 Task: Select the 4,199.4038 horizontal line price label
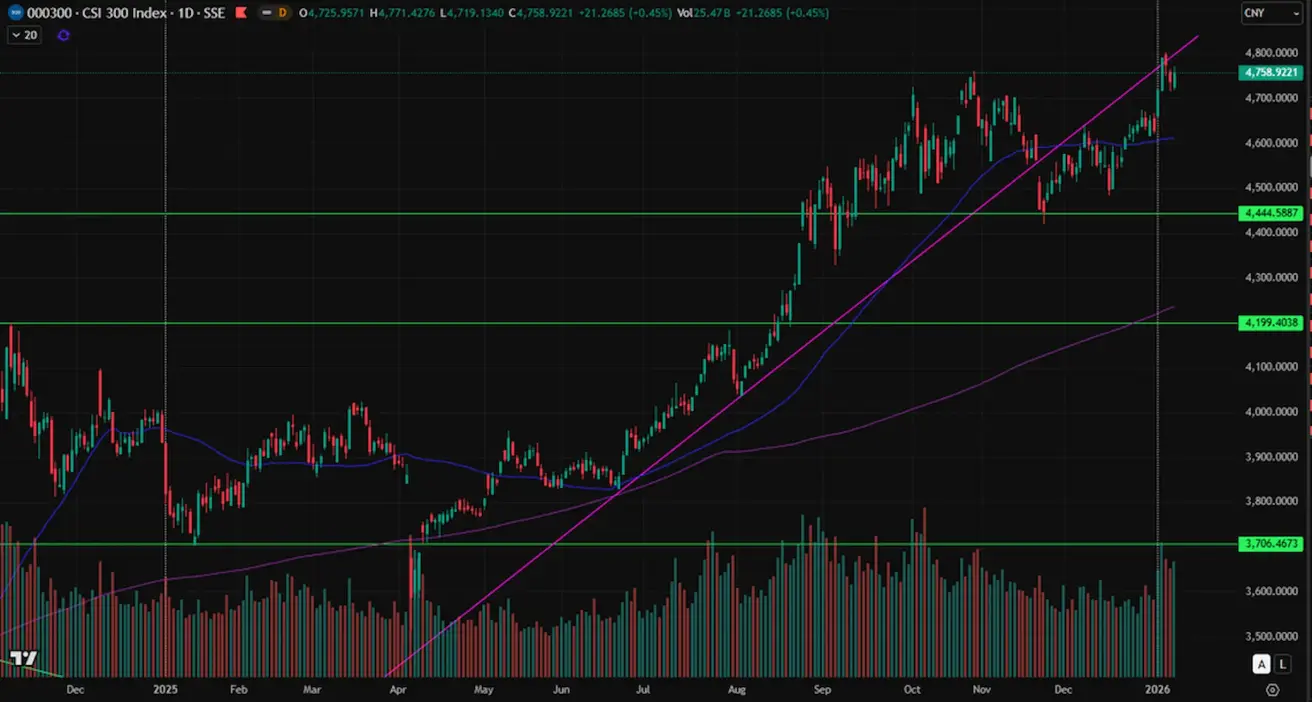[x=1270, y=323]
